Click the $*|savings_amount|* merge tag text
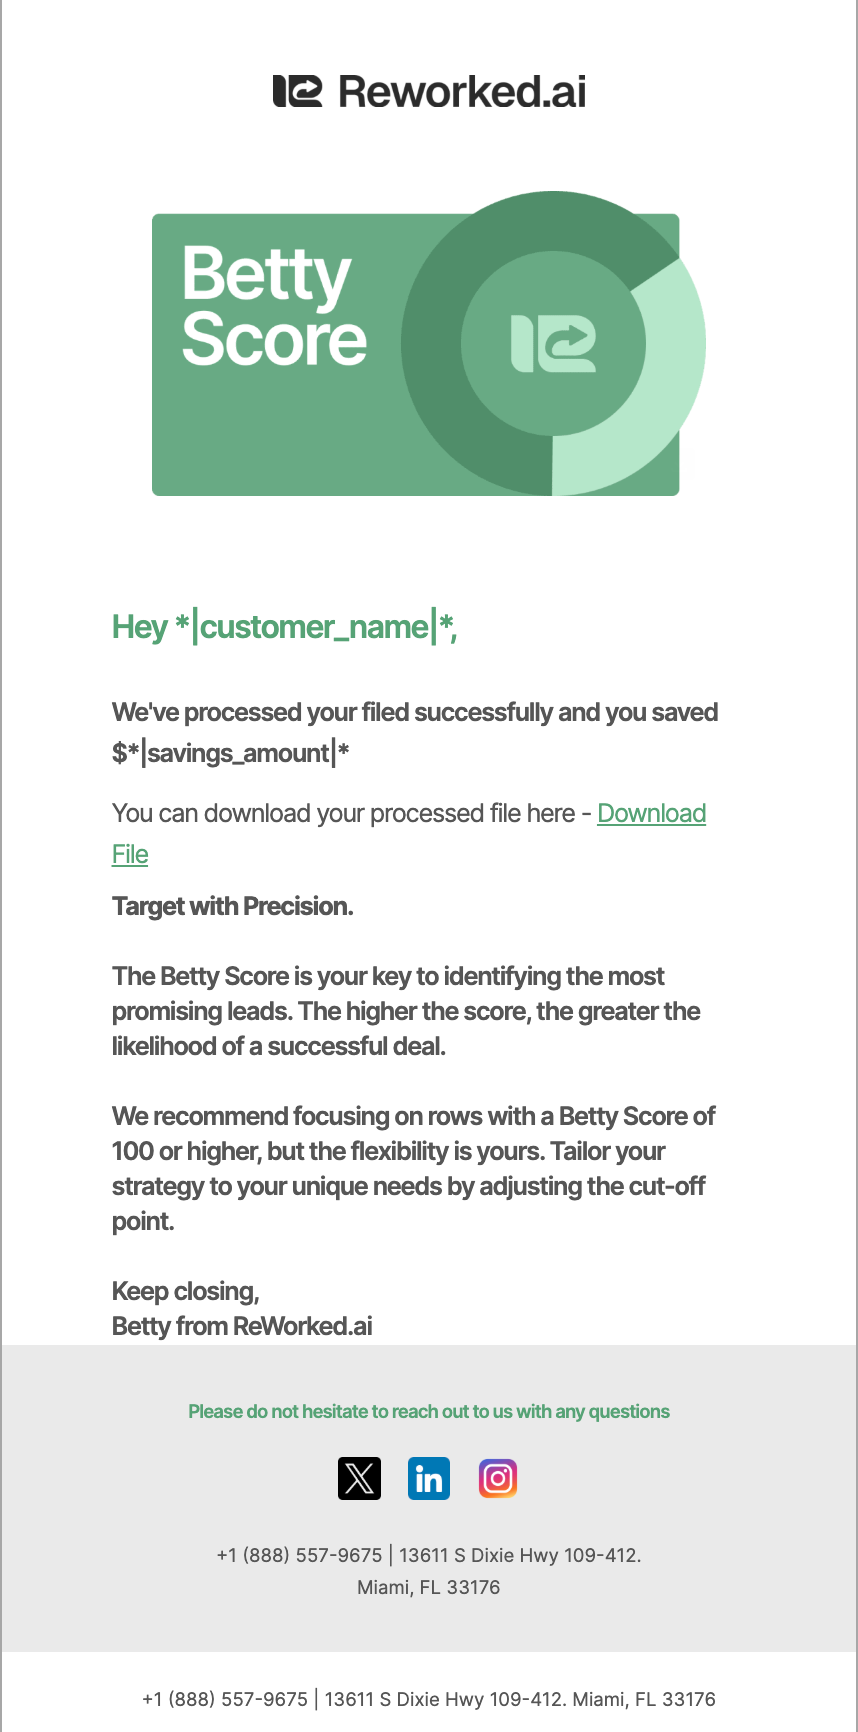 point(231,753)
